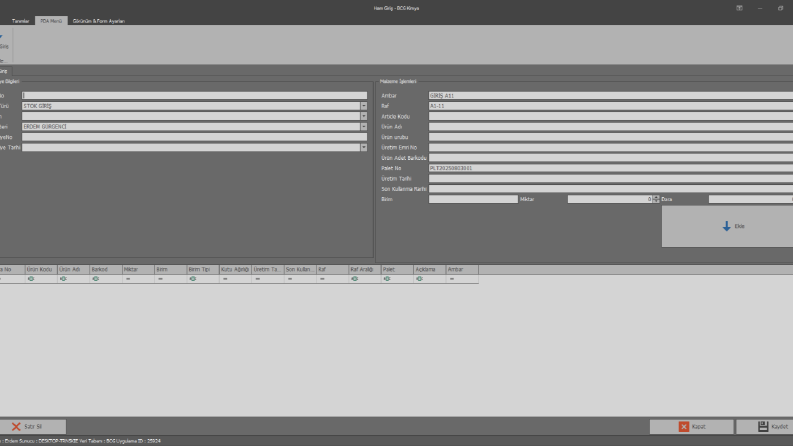
Task: Click the blue Ekle arrow button
Action: (727, 226)
